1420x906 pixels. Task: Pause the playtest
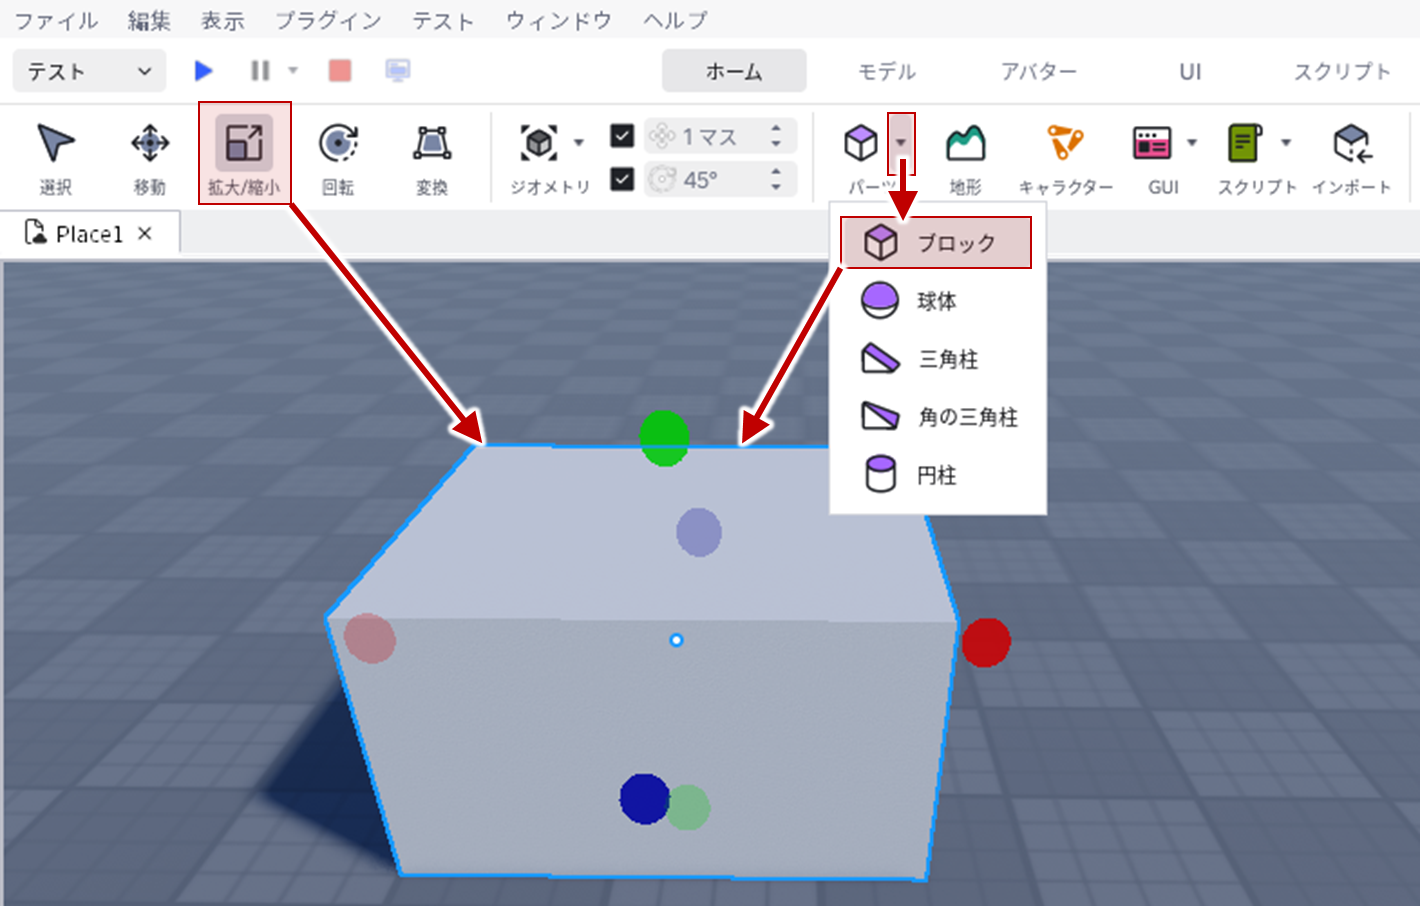pos(260,70)
